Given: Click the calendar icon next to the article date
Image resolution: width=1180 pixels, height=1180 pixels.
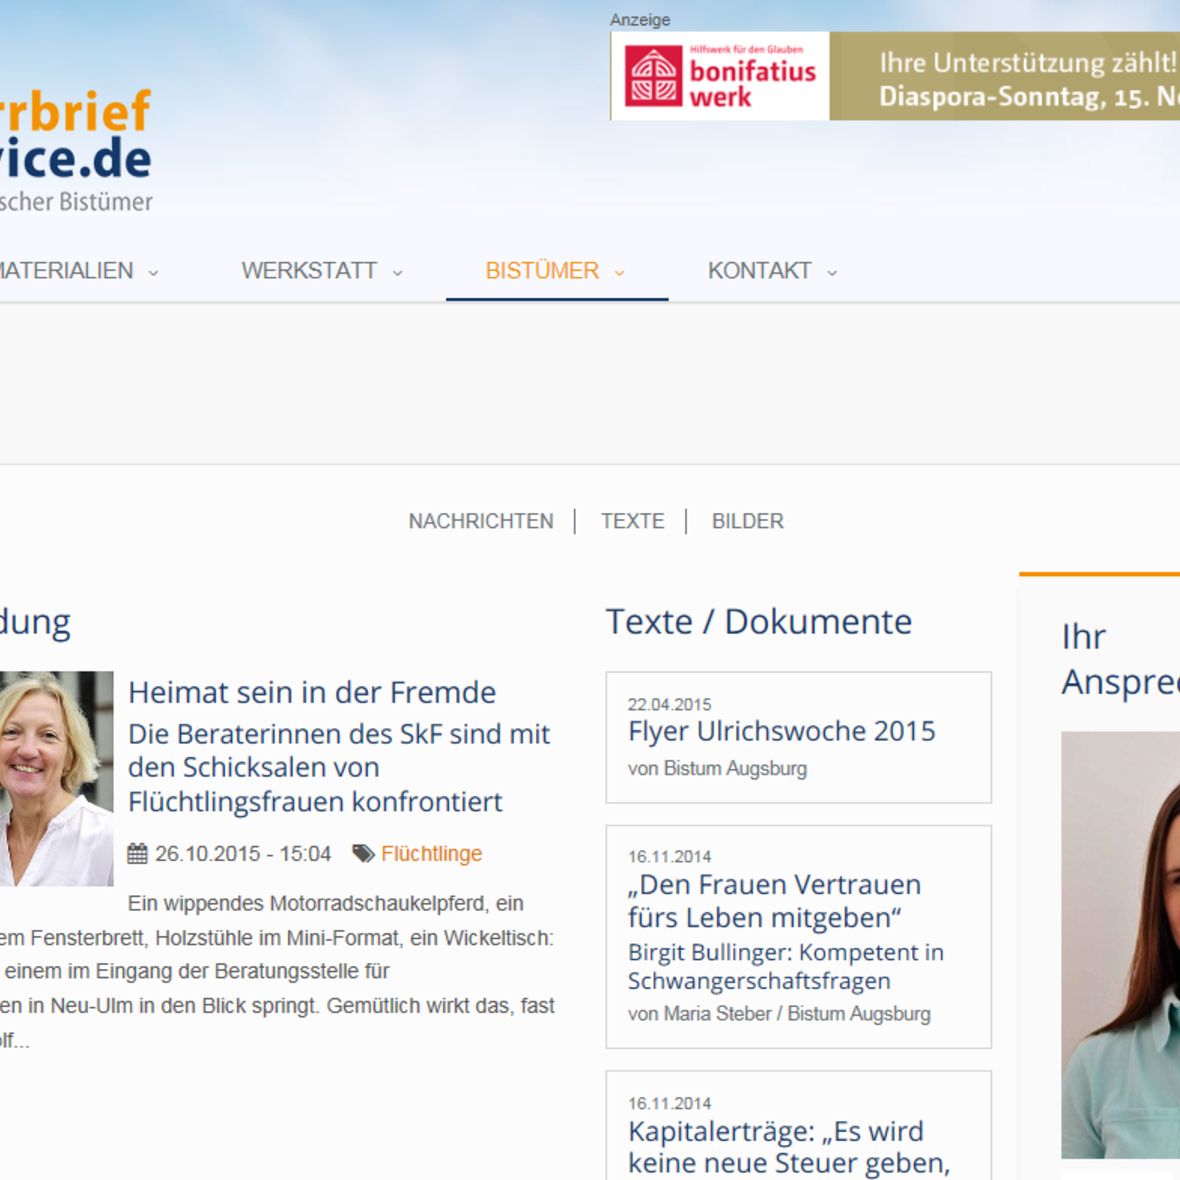Looking at the screenshot, I should [139, 853].
